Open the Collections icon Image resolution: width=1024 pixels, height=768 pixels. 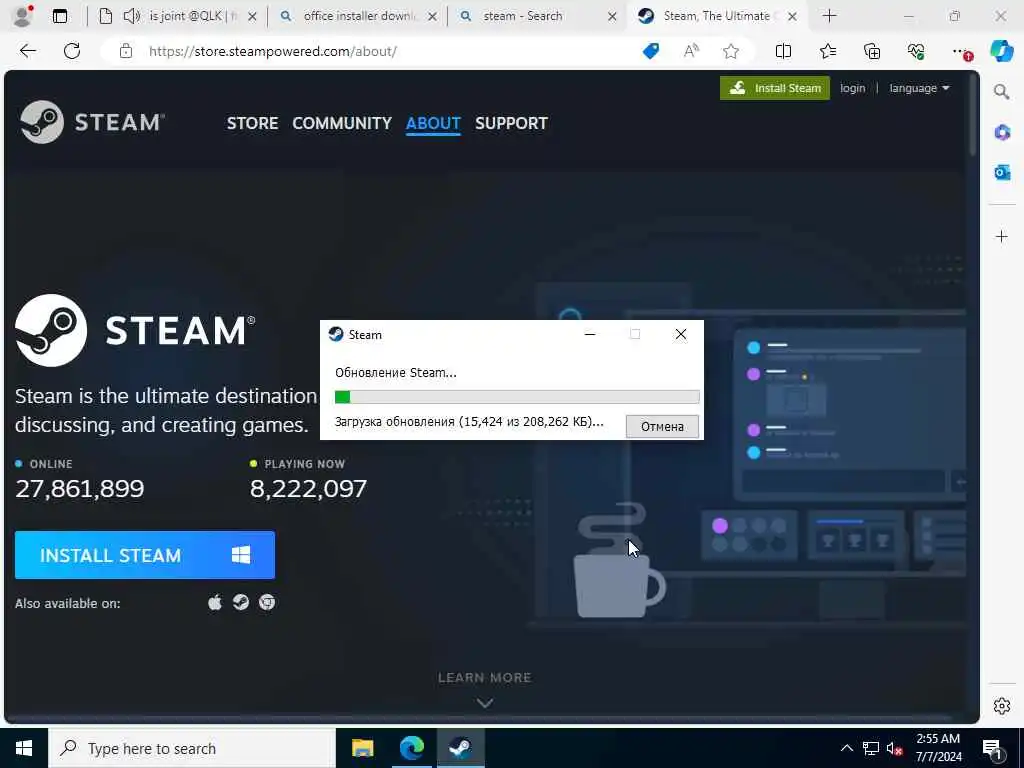pos(872,51)
